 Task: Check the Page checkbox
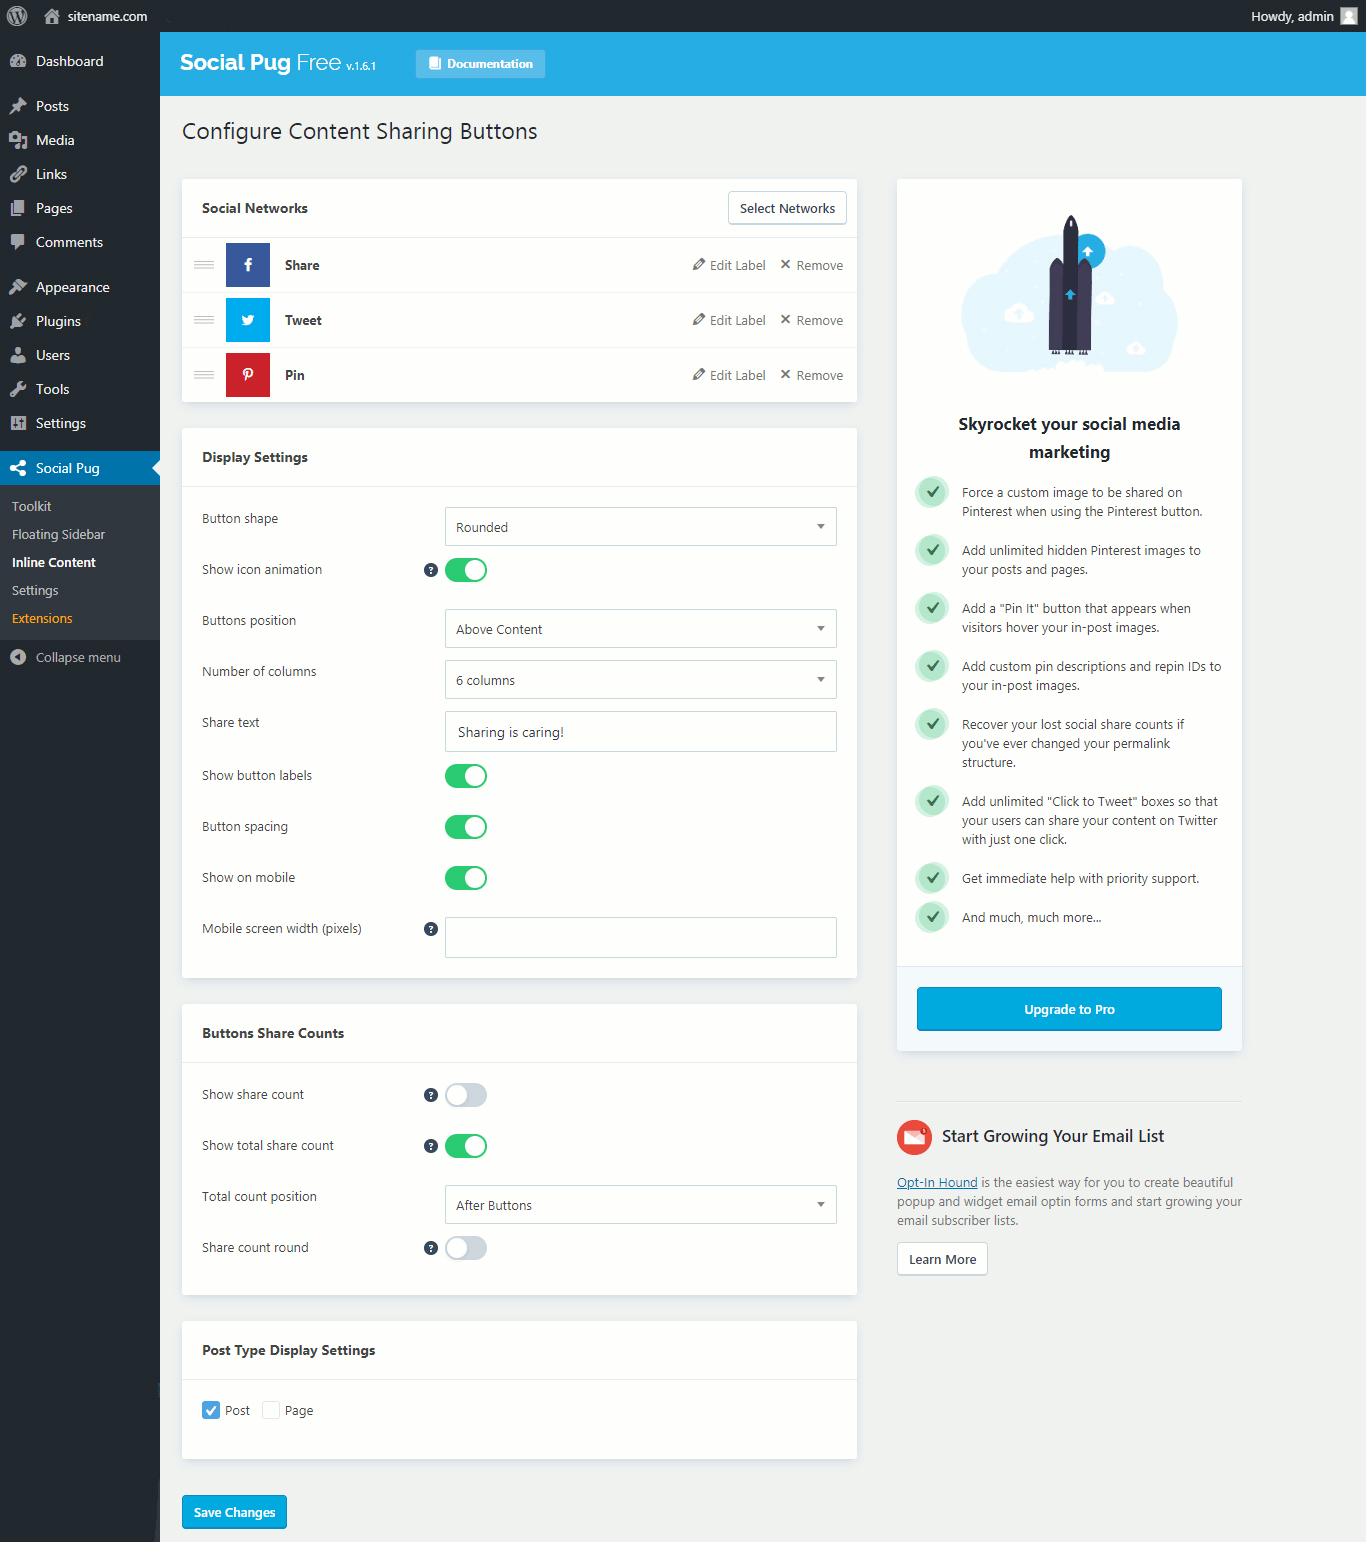coord(271,1410)
